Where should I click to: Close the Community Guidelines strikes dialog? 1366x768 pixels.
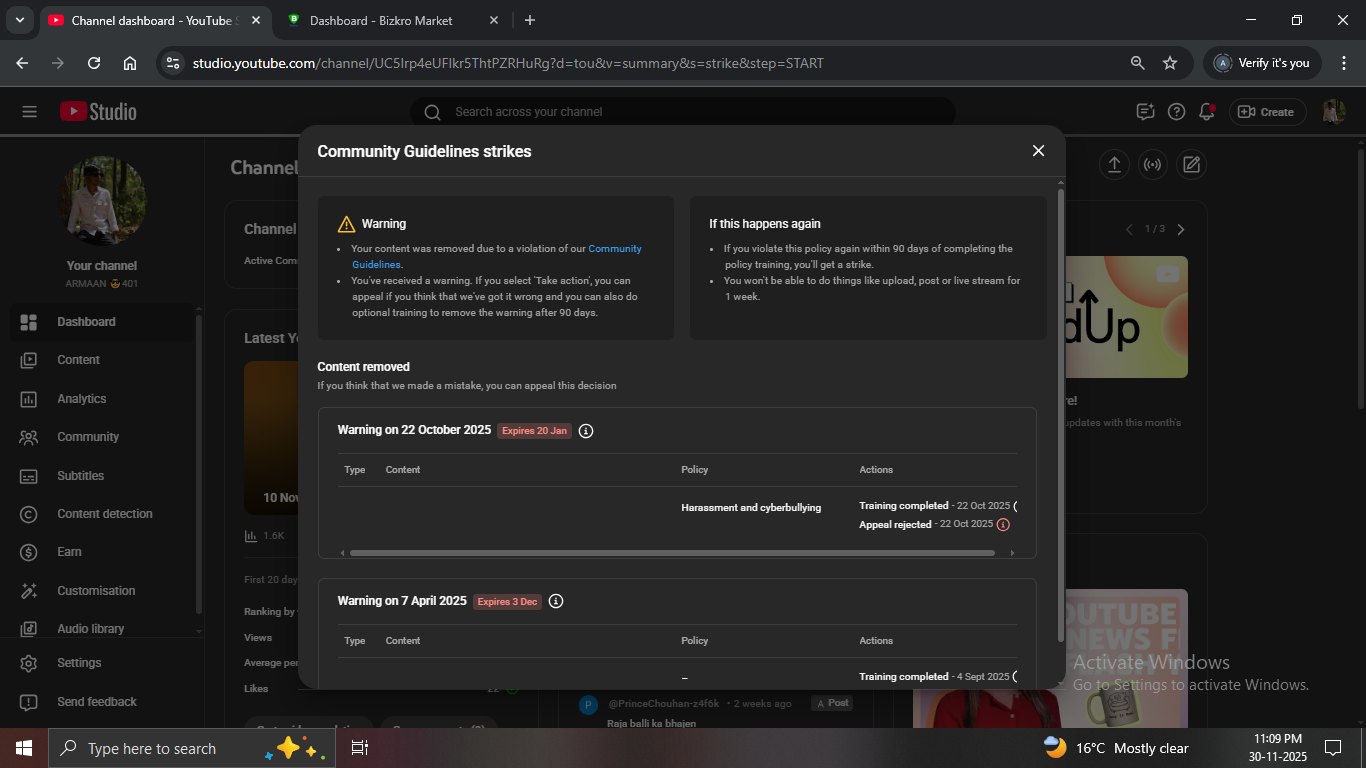tap(1038, 151)
